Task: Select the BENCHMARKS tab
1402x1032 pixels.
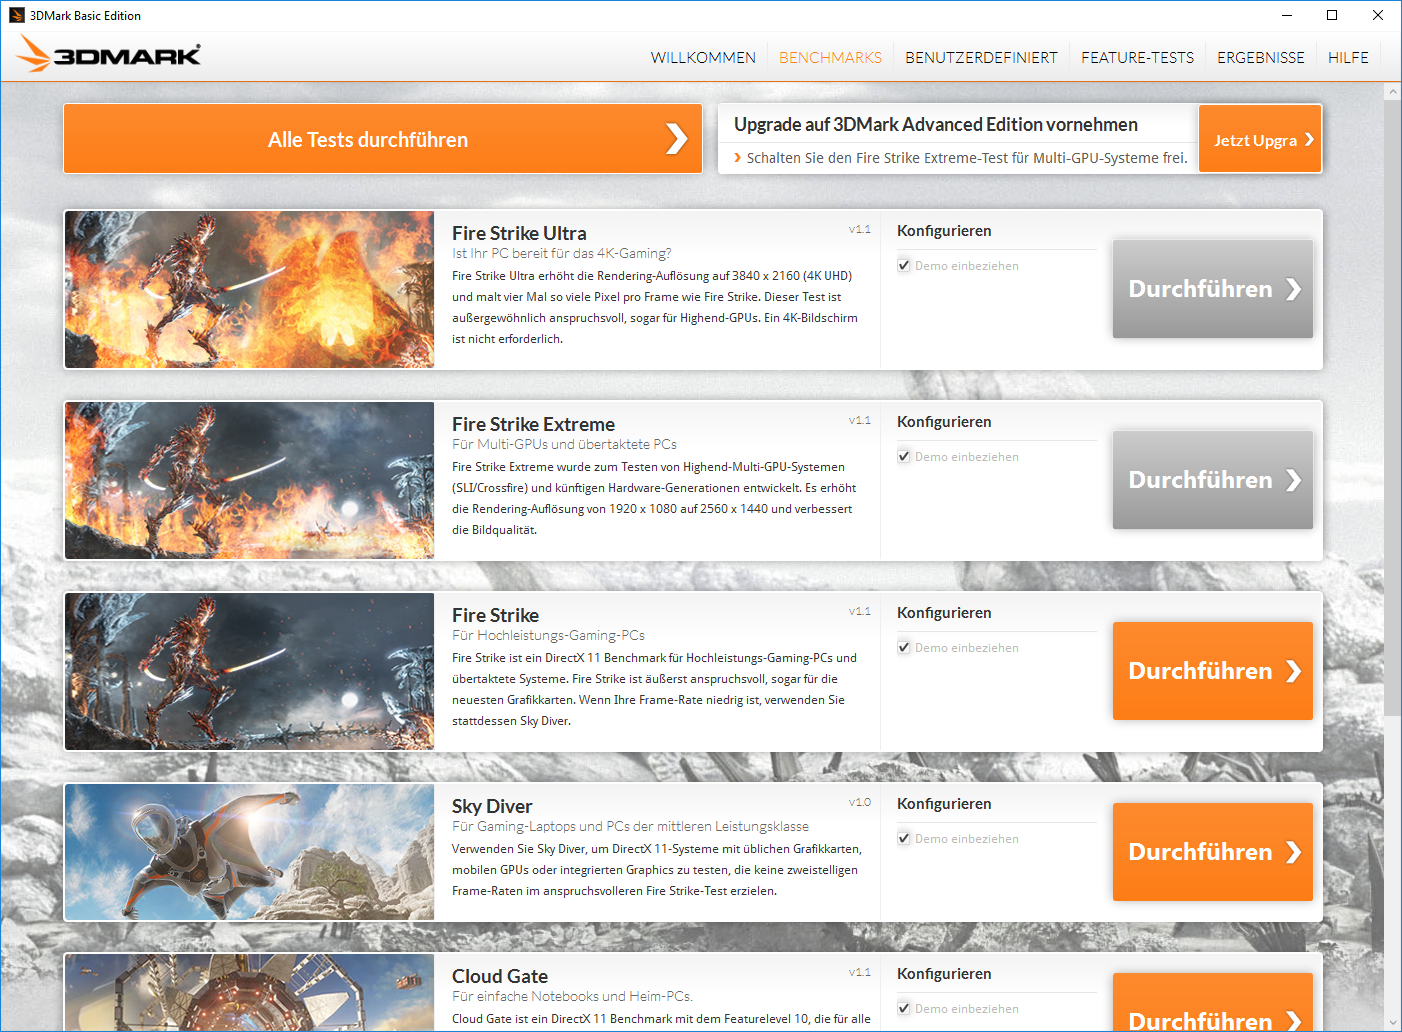Action: [830, 58]
